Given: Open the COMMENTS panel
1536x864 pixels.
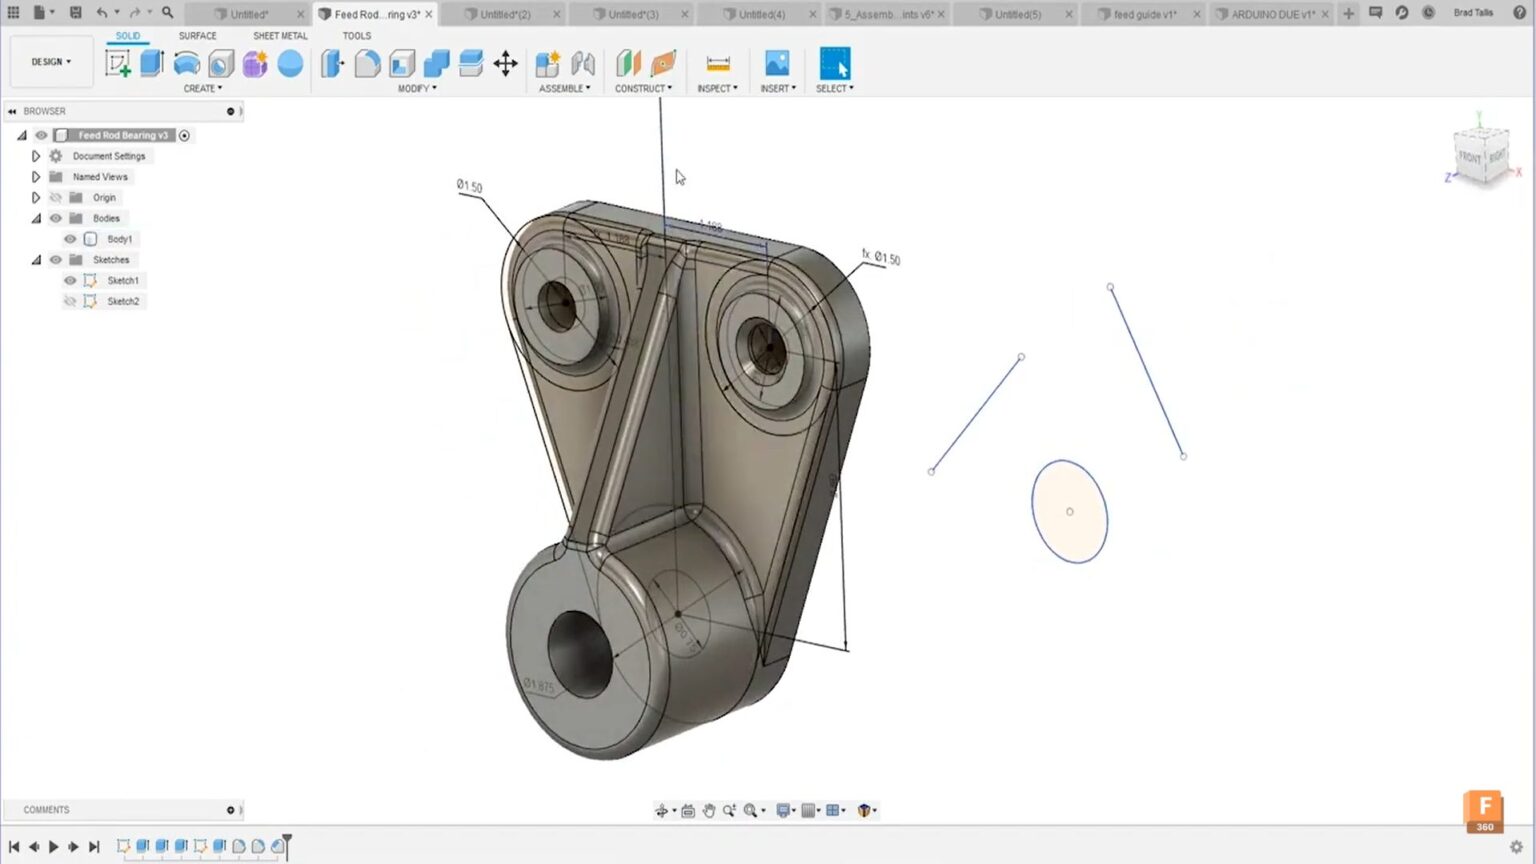Looking at the screenshot, I should coord(46,810).
